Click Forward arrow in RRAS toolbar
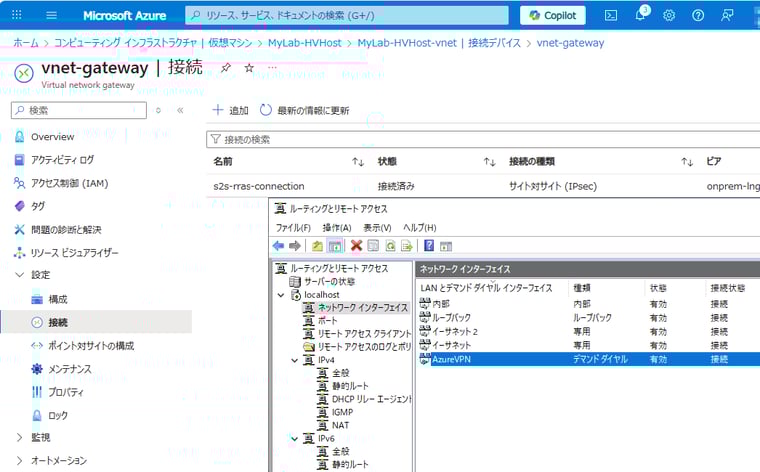760x472 pixels. (x=295, y=246)
